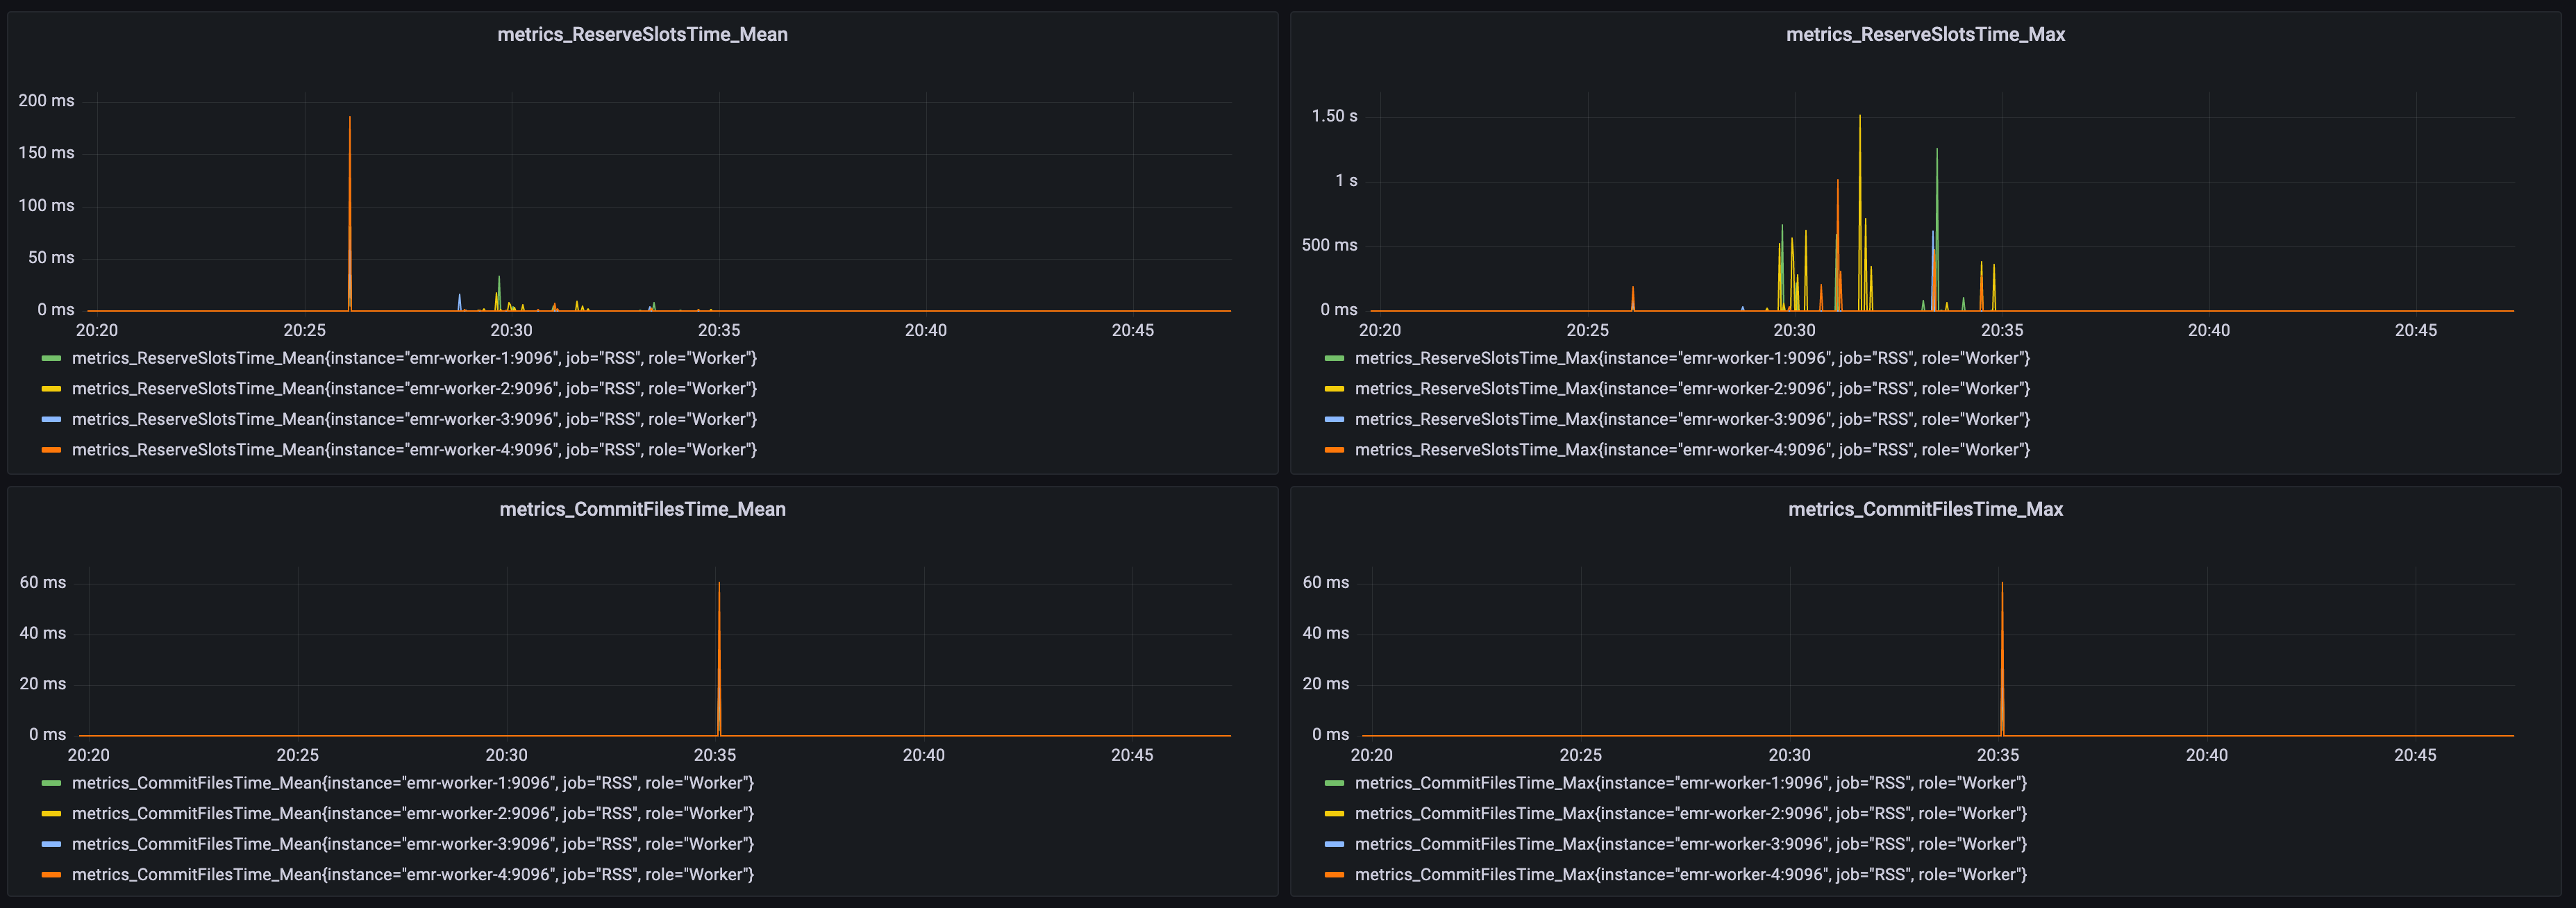Toggle emr-worker-1 series in CommitFilesTime_Mean legend
The width and height of the screenshot is (2576, 908).
[x=413, y=783]
